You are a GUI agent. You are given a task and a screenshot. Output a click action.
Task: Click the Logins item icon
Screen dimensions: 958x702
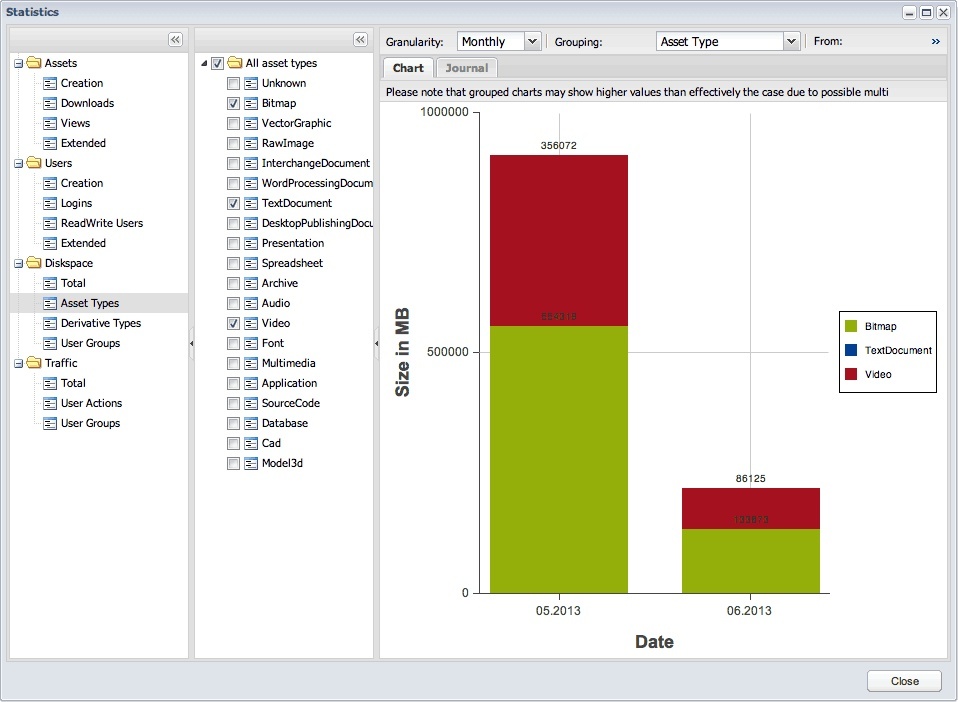[x=50, y=203]
